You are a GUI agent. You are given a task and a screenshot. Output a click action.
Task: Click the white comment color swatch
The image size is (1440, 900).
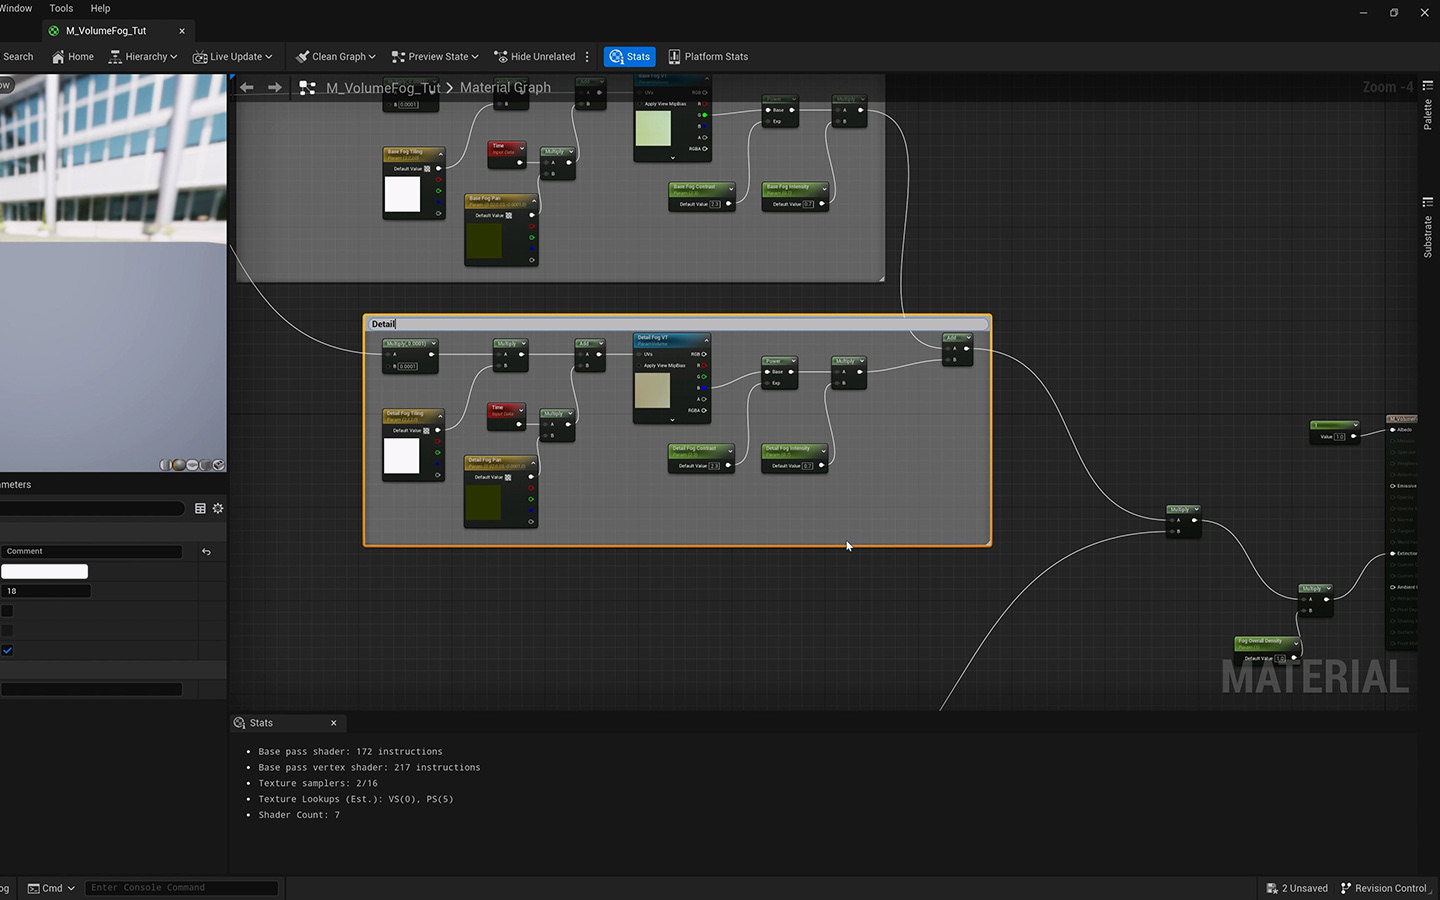(x=44, y=572)
